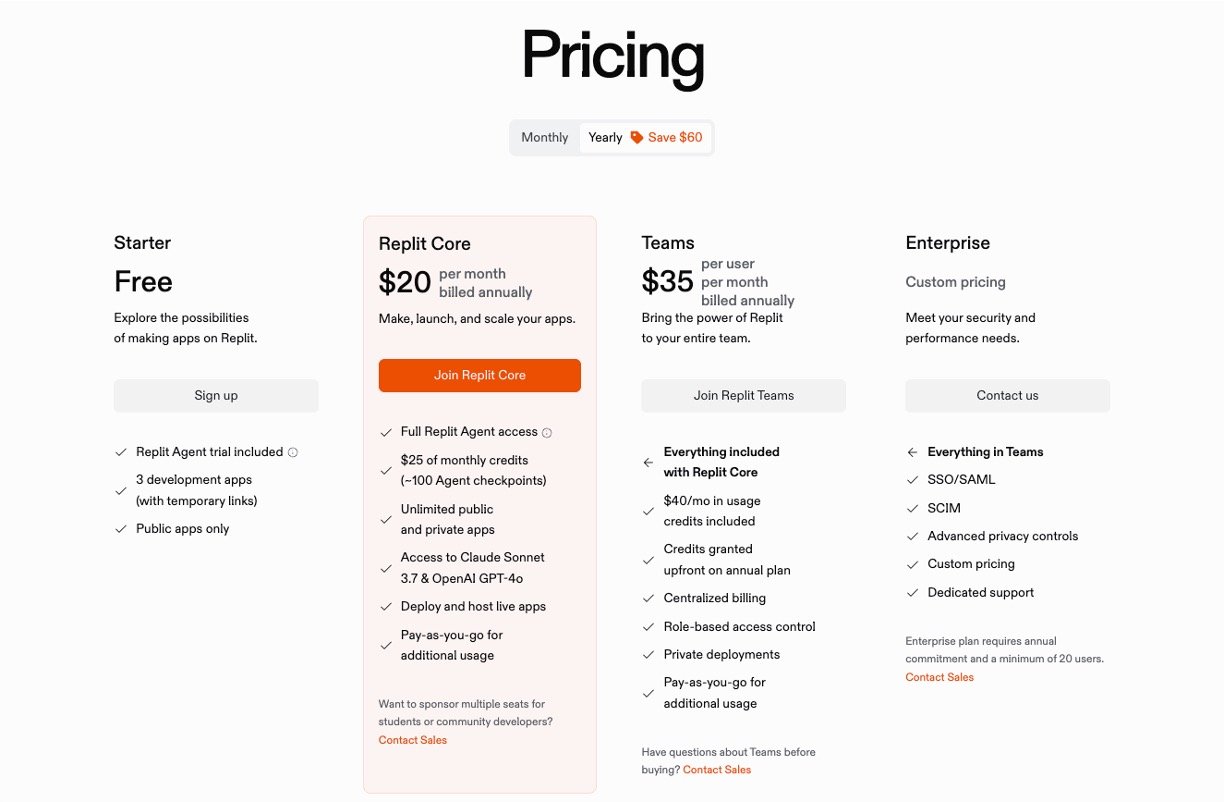Click the left arrow beside Everything in Teams
The height and width of the screenshot is (802, 1224).
(x=912, y=453)
